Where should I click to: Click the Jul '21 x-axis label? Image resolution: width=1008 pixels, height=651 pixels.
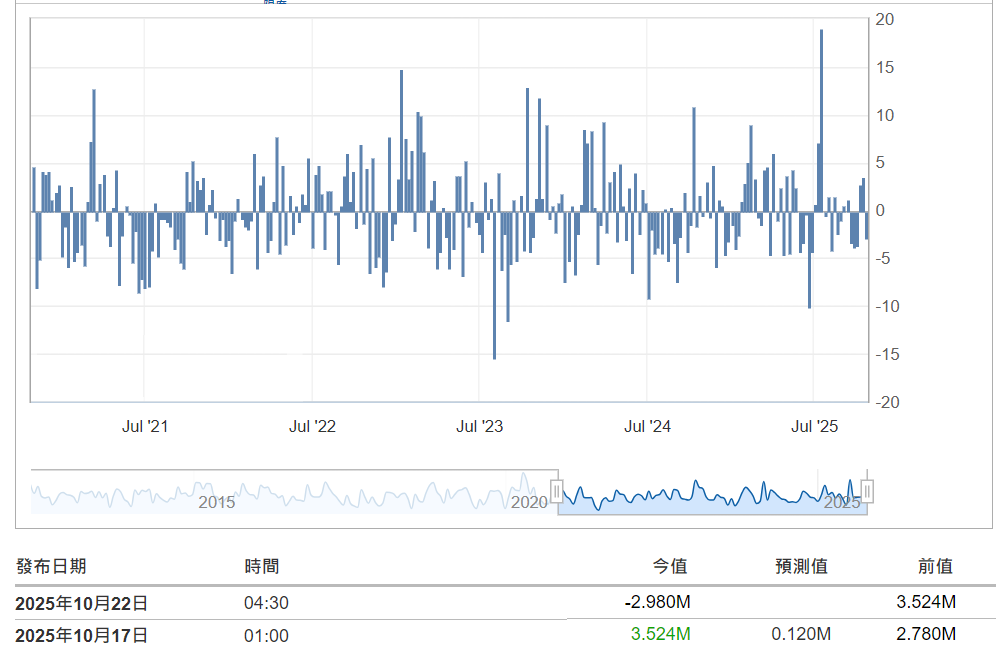coord(145,427)
